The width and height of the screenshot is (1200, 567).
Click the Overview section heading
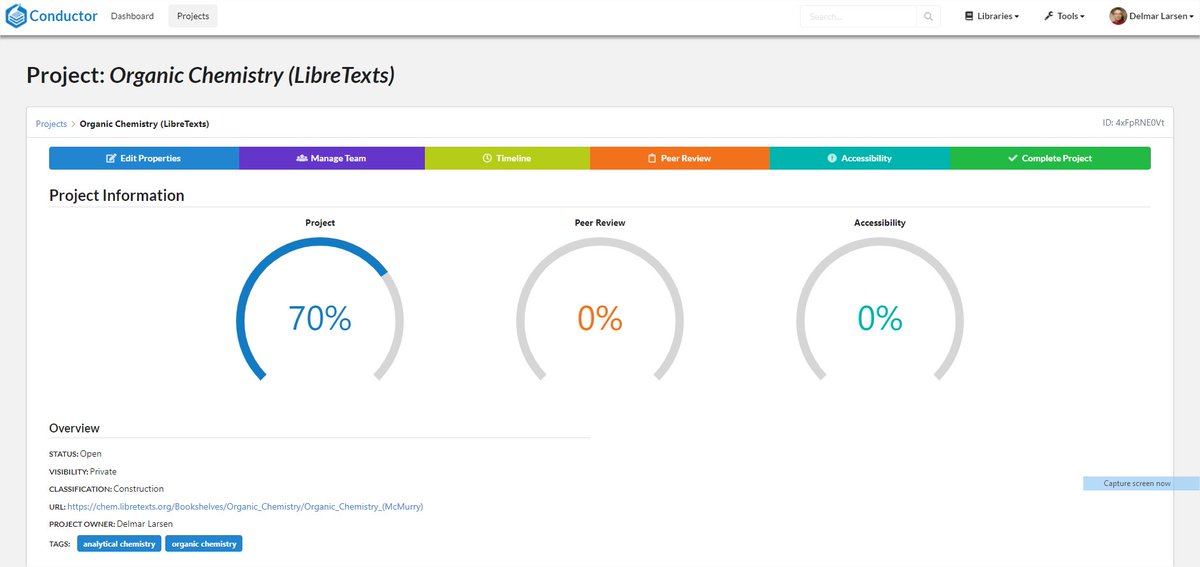click(74, 428)
